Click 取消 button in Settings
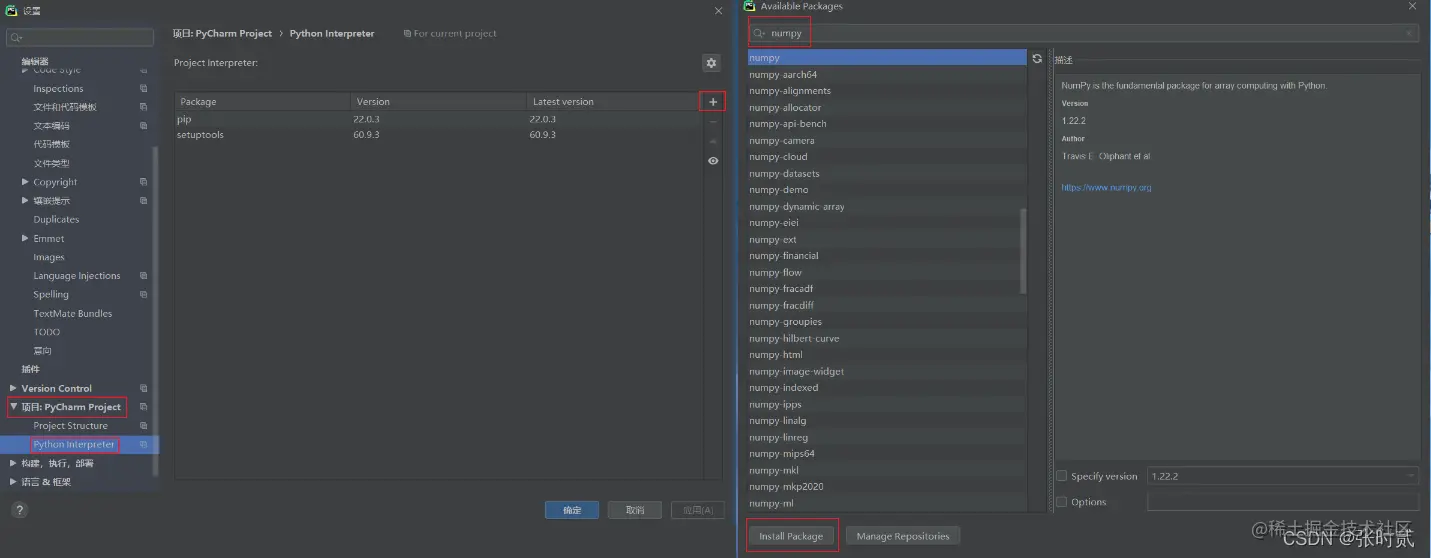1431x558 pixels. (x=635, y=510)
